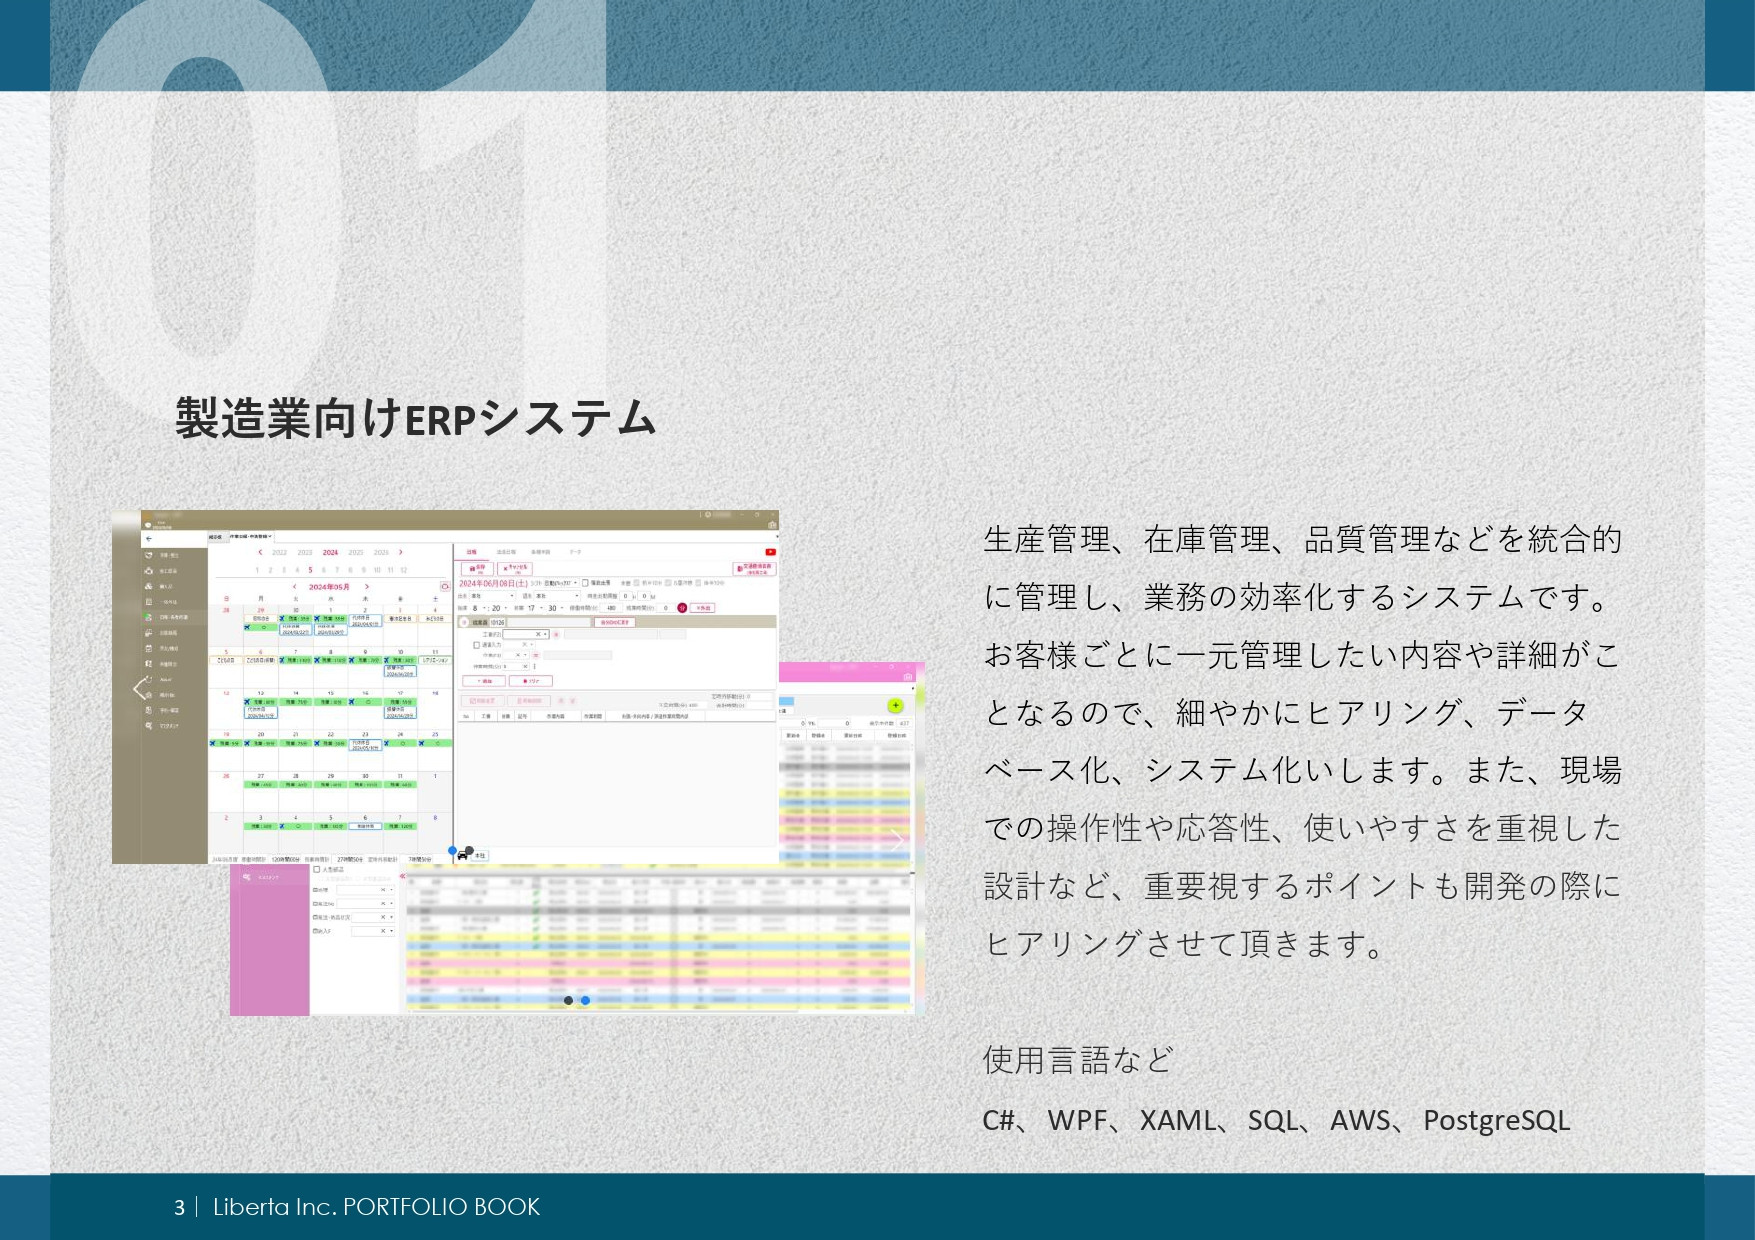Image resolution: width=1755 pixels, height=1240 pixels.
Task: Click the next-month arrow beside 2024年05月
Action: point(366,587)
